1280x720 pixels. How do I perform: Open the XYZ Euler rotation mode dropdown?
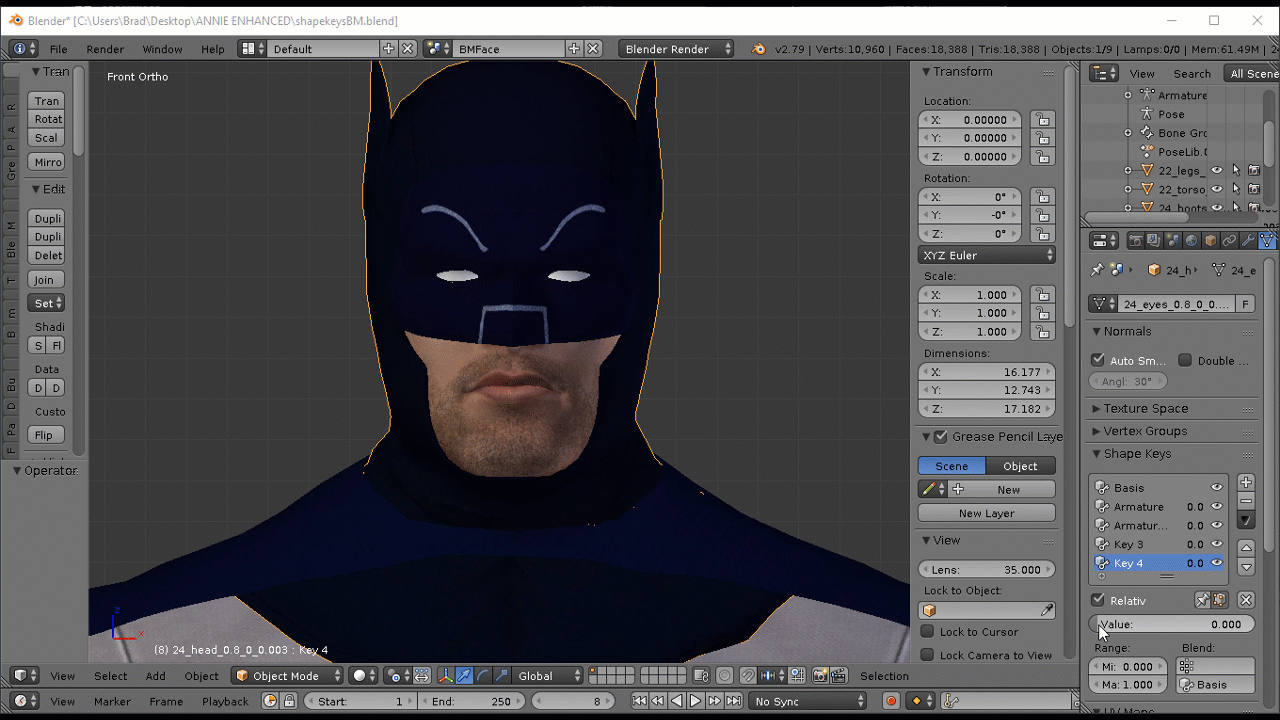pos(987,255)
